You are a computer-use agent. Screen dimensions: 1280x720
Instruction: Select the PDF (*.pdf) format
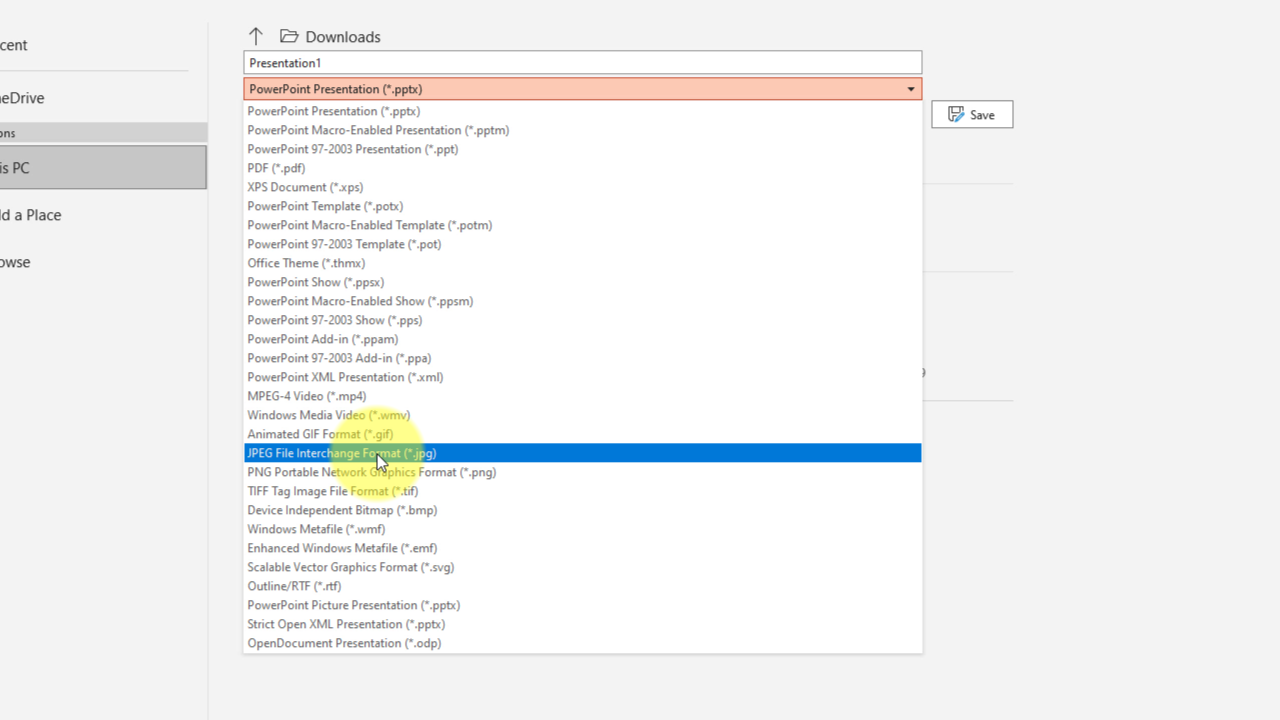582,168
